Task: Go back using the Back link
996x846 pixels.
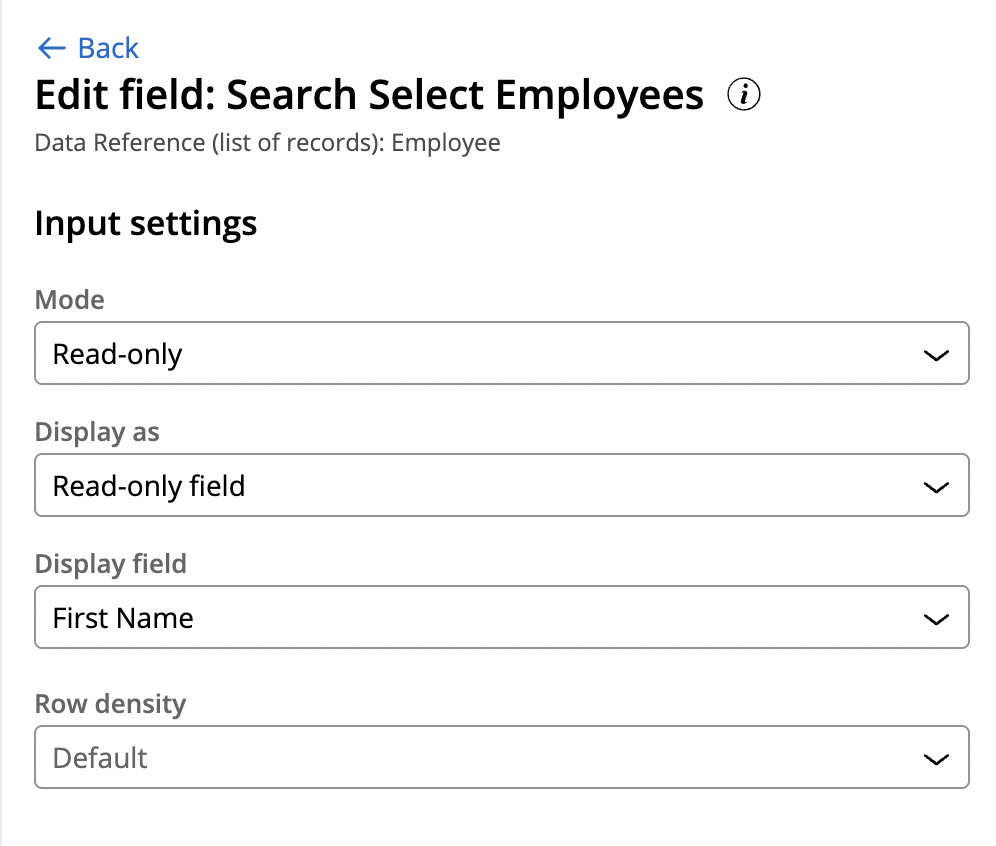Action: tap(108, 48)
